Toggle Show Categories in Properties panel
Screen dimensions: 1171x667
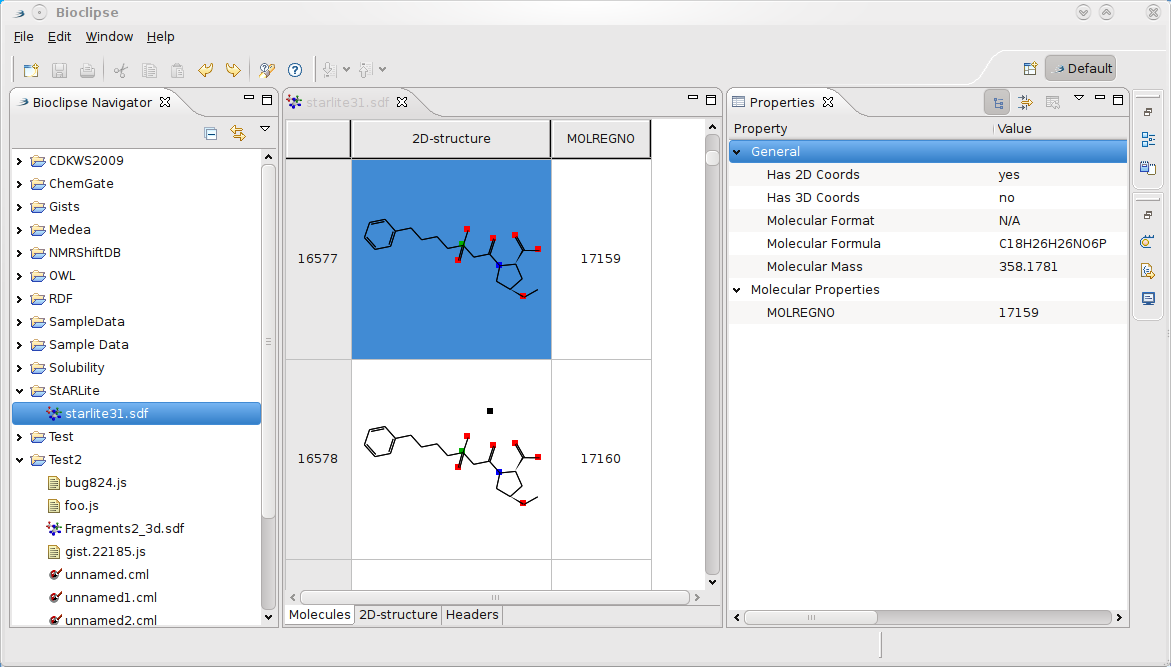click(x=997, y=102)
